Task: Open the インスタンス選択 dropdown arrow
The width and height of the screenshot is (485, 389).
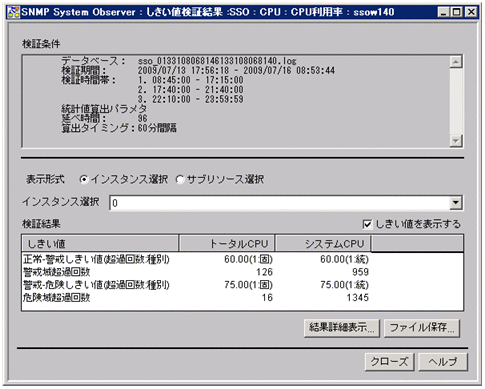Action: (x=455, y=203)
